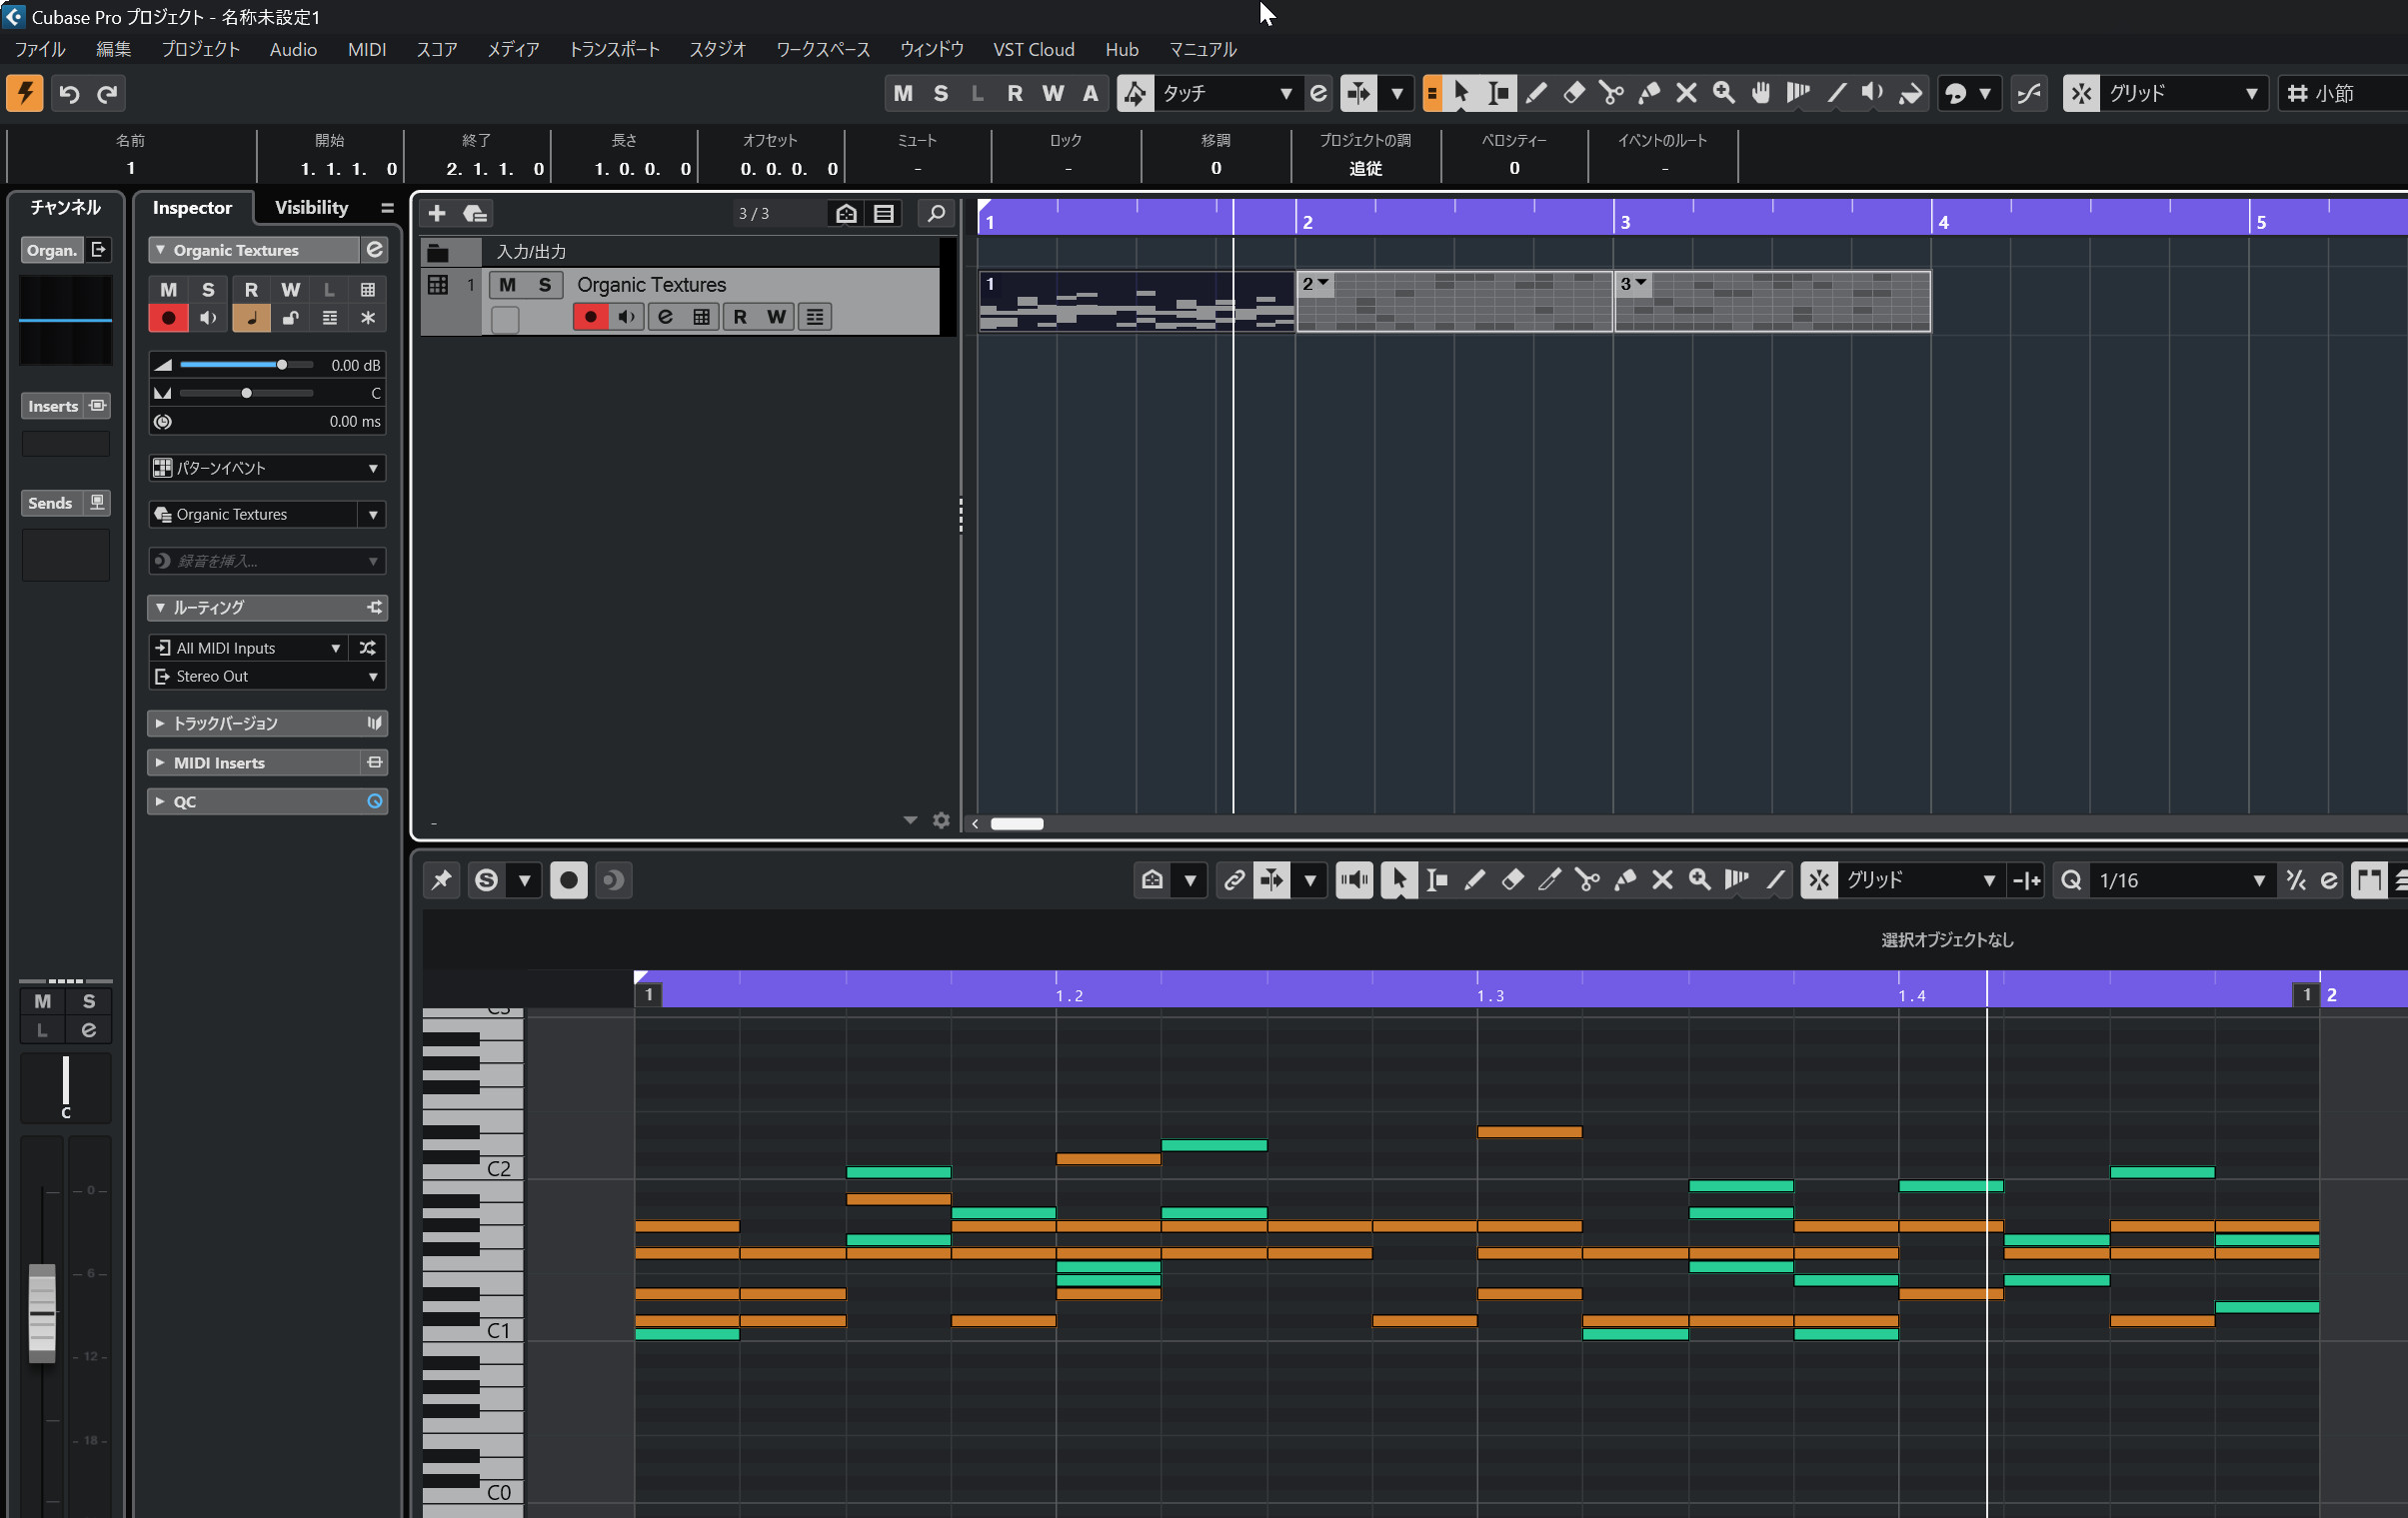Click the horizontal scrollbar thumb in project window

1017,823
